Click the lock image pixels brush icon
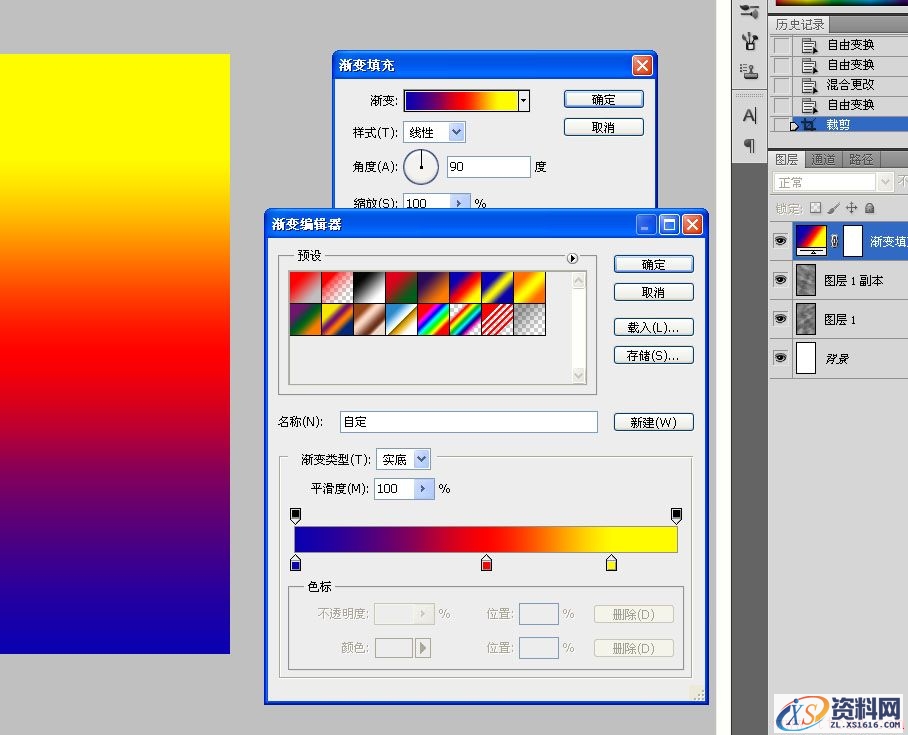 pyautogui.click(x=833, y=208)
